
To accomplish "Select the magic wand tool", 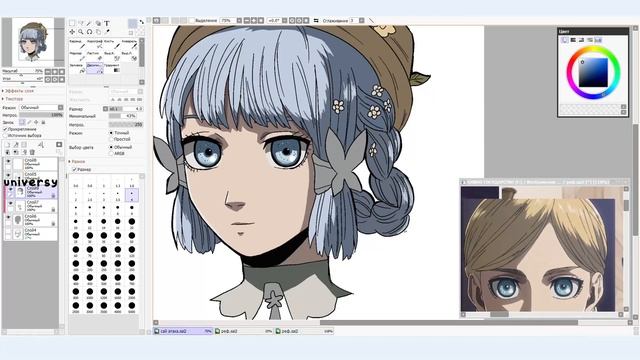I will (89, 23).
